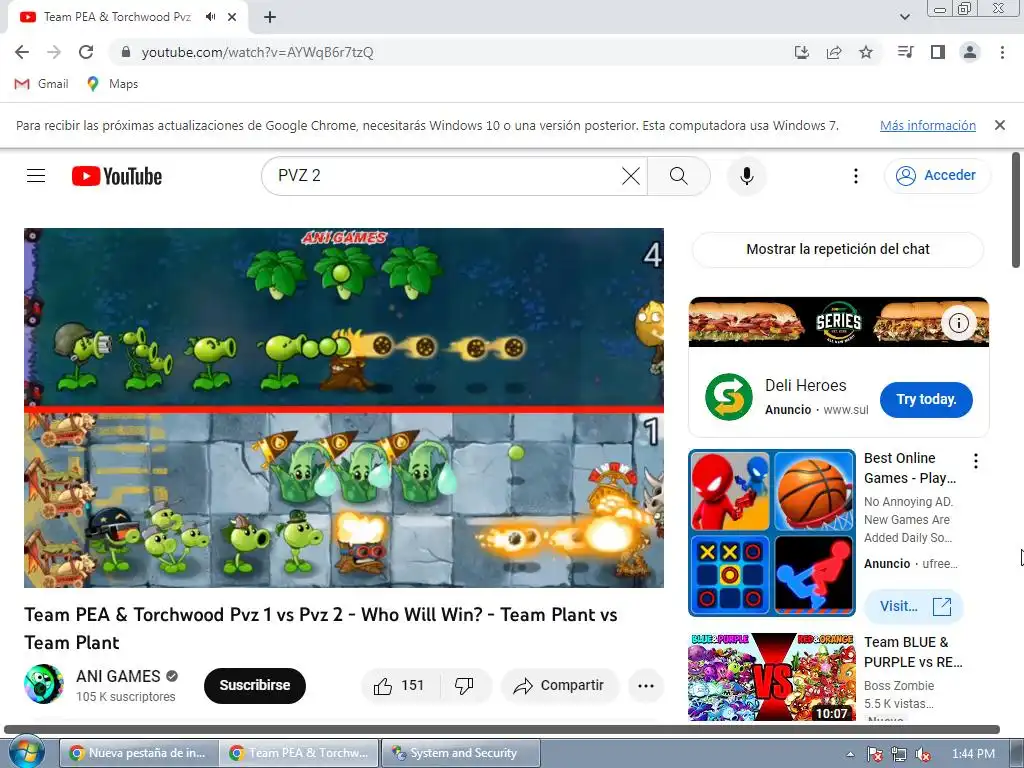Switch to Nueva pestaña taskbar item
This screenshot has width=1024, height=768.
[x=138, y=753]
